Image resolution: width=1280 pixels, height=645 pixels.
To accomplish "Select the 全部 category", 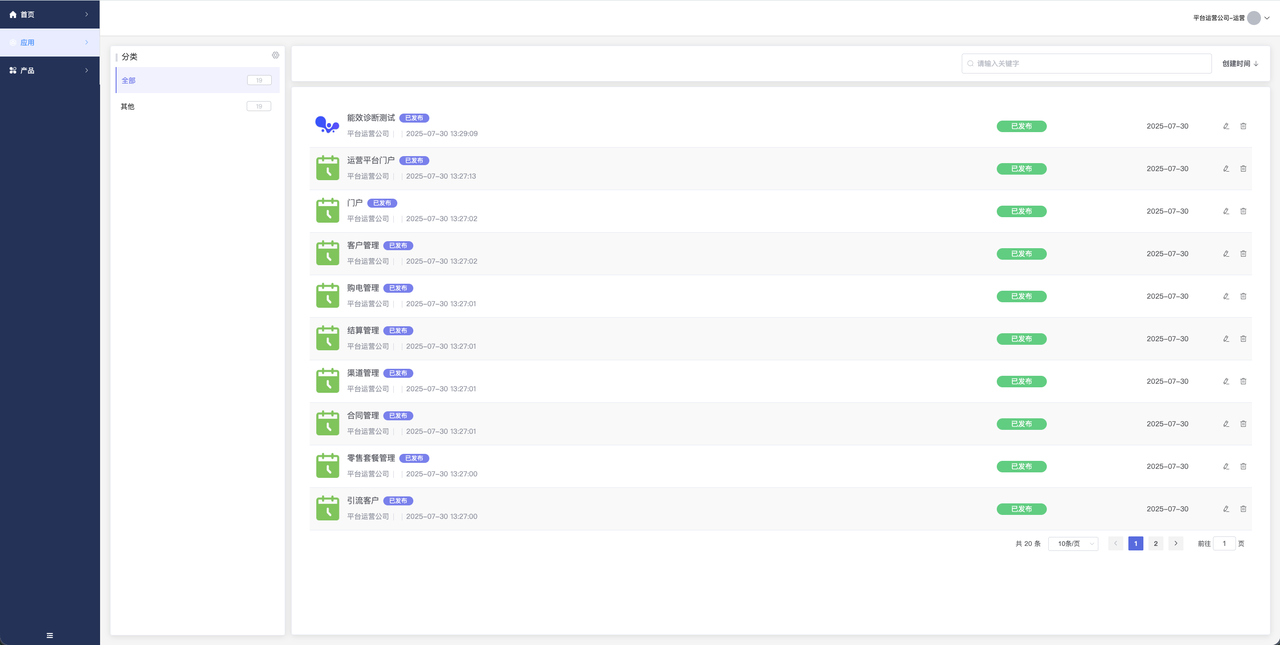I will click(x=195, y=80).
